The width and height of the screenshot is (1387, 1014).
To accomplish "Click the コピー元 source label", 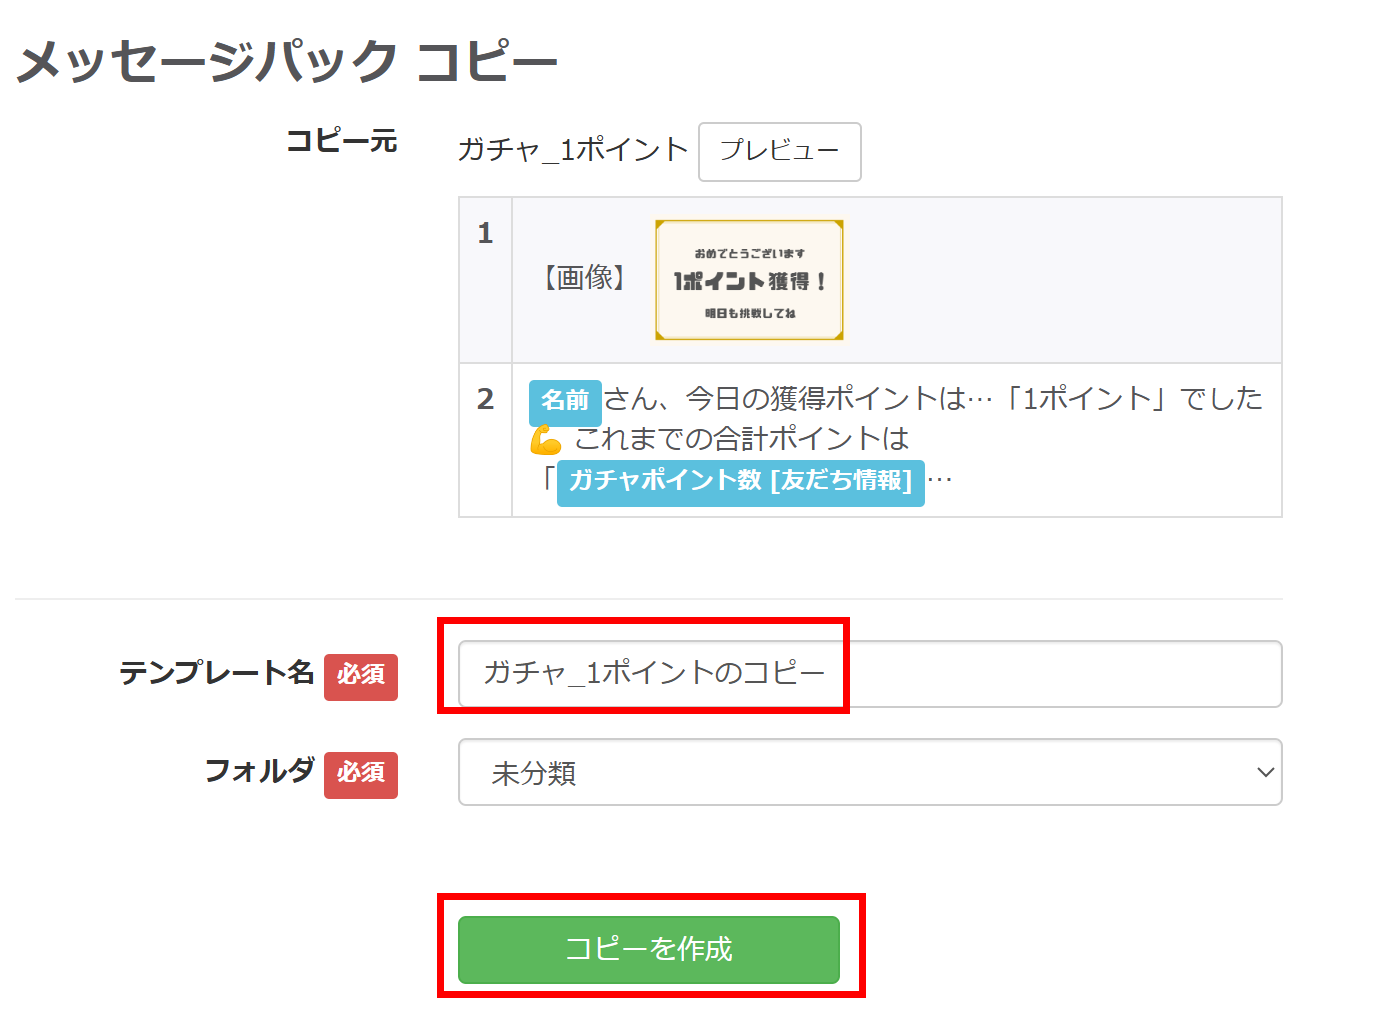I will pos(342,141).
